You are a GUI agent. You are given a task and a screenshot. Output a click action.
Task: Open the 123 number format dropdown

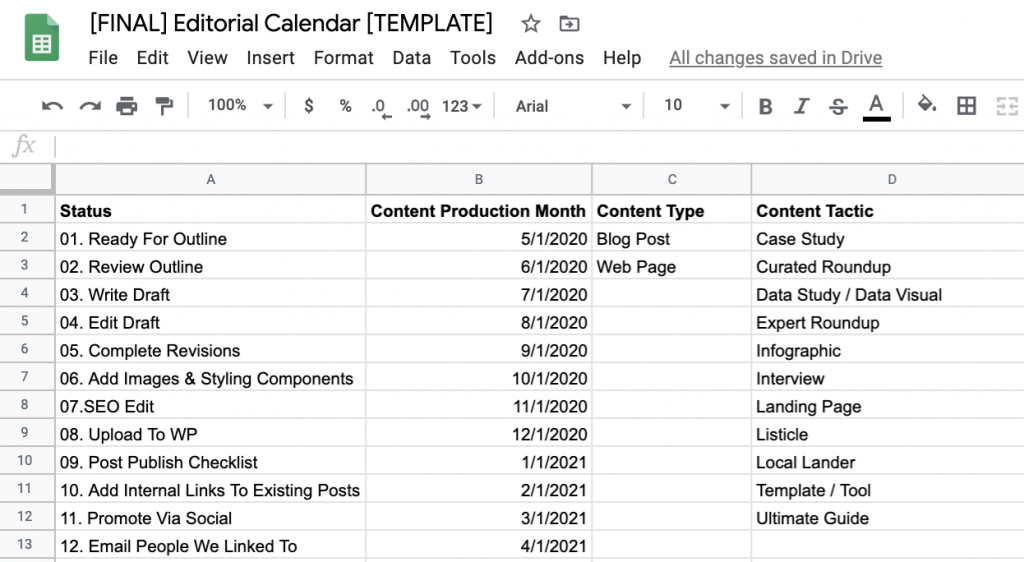point(462,106)
